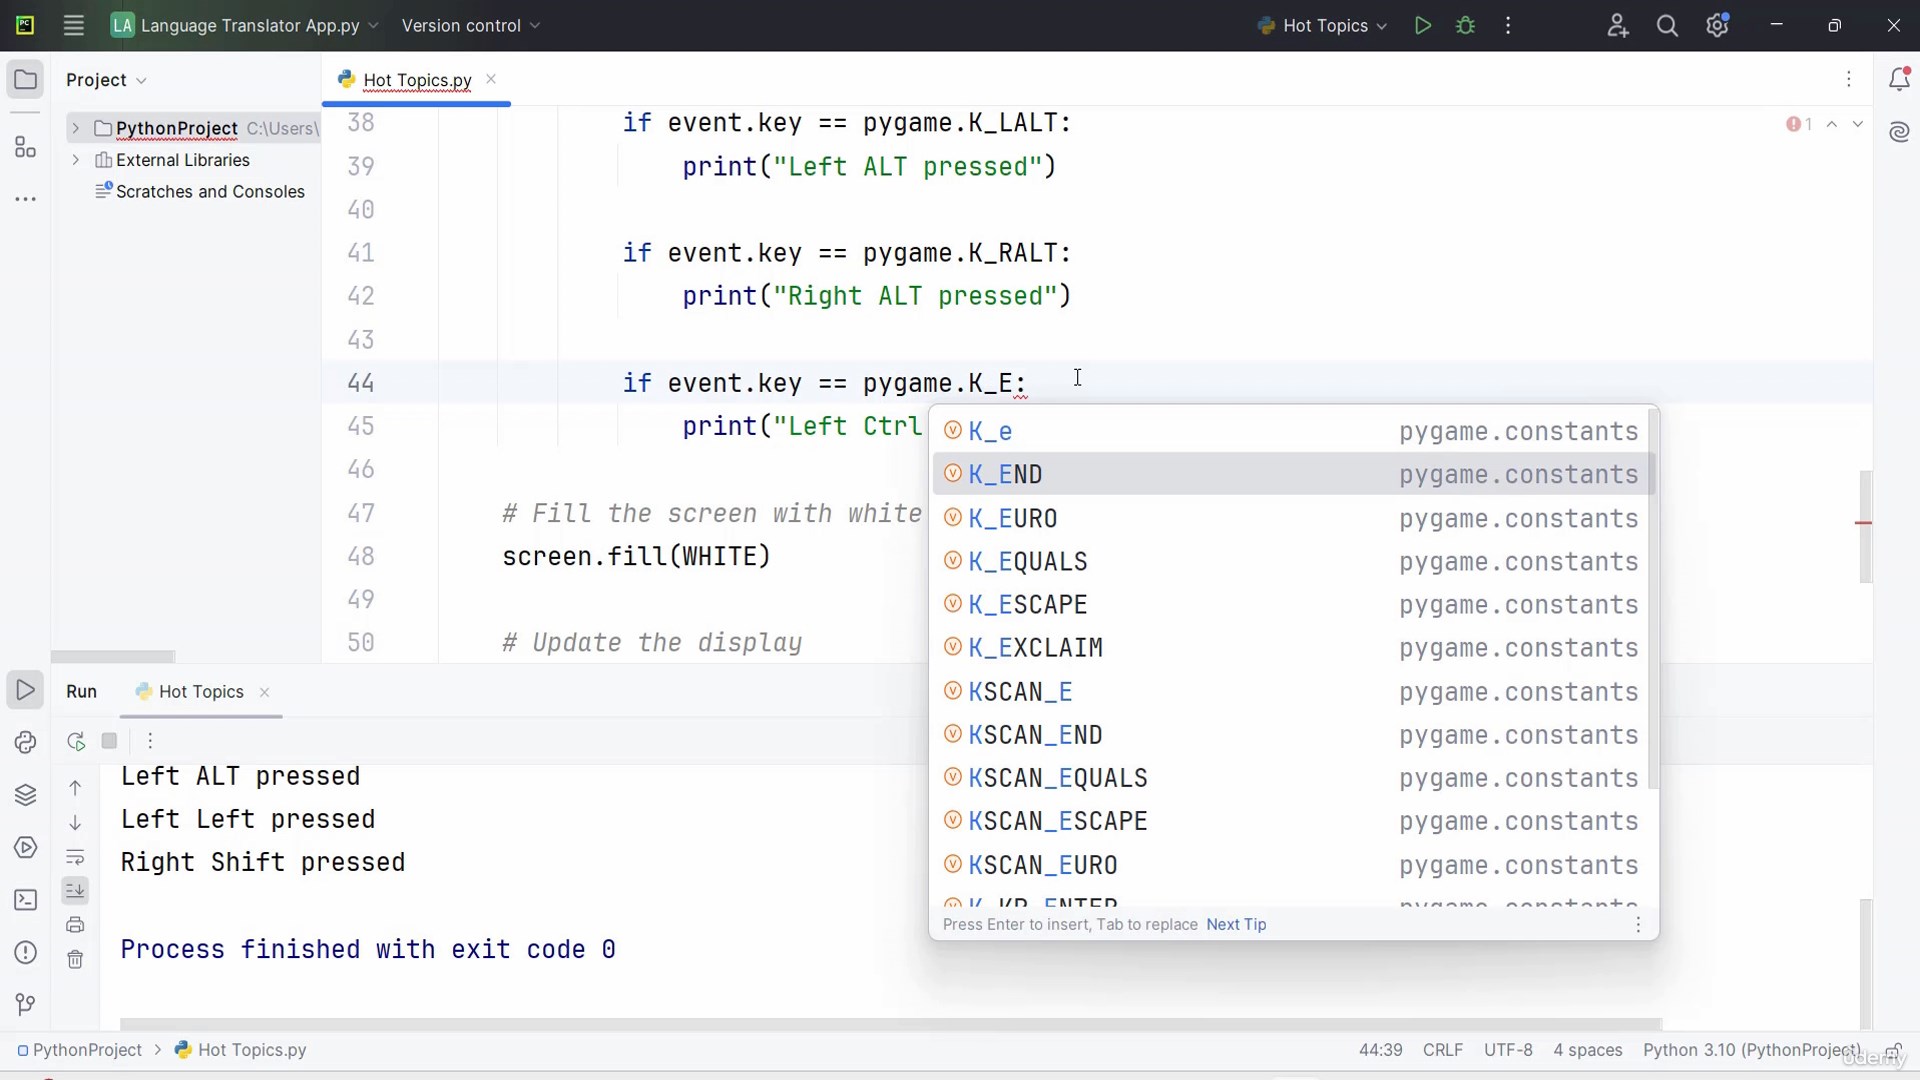The height and width of the screenshot is (1080, 1920).
Task: Print the console output icon
Action: (x=75, y=925)
